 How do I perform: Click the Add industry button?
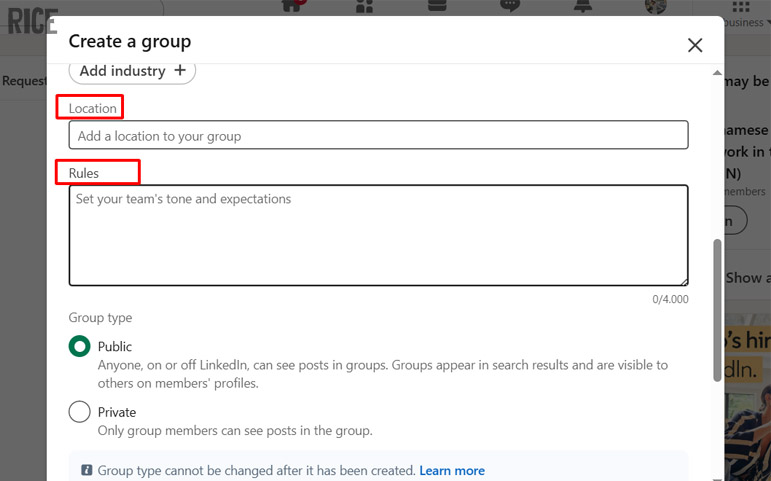pos(132,71)
